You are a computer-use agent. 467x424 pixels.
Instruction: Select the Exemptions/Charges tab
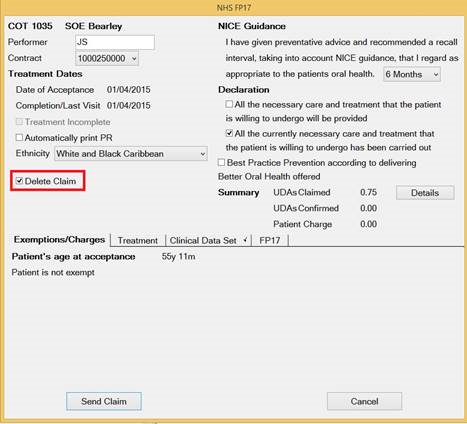click(x=59, y=240)
